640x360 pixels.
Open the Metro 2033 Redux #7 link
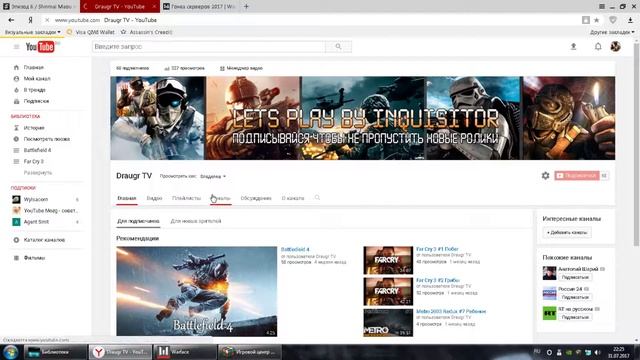(x=451, y=311)
